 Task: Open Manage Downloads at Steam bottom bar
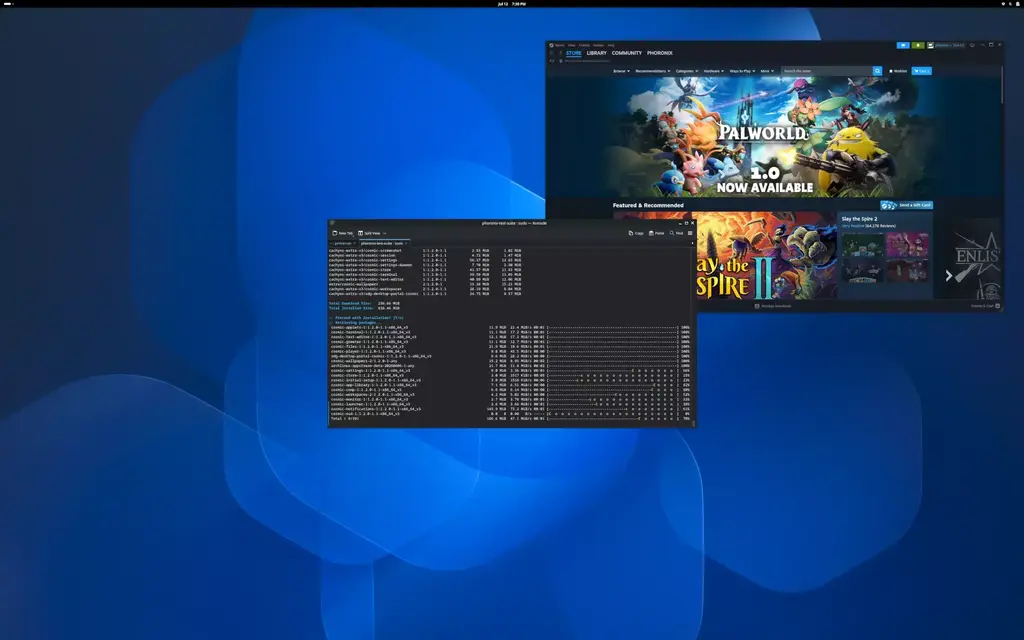point(773,306)
